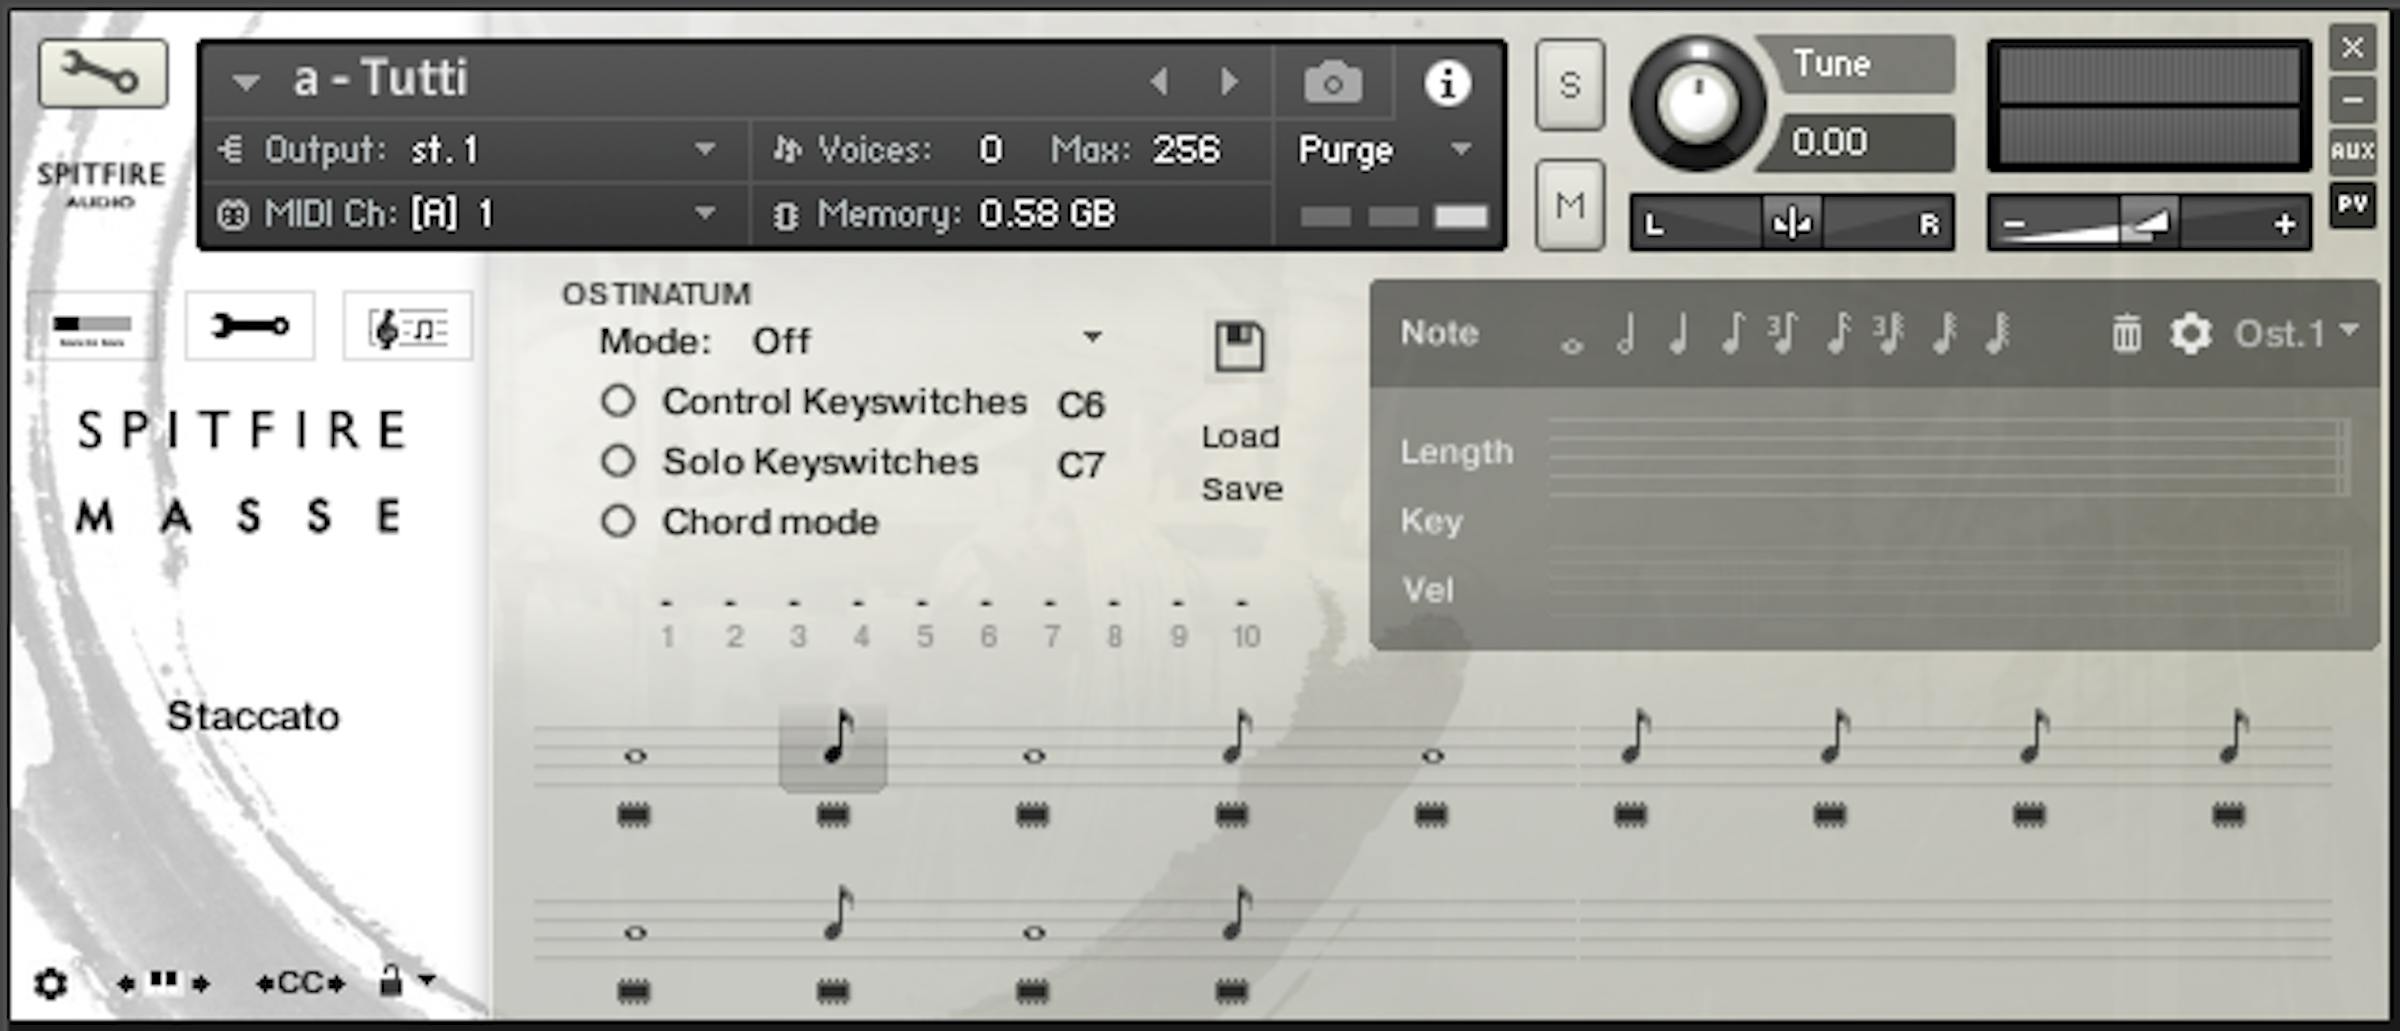2400x1031 pixels.
Task: Open the Ost.1 pattern selector dropdown
Action: 2349,330
